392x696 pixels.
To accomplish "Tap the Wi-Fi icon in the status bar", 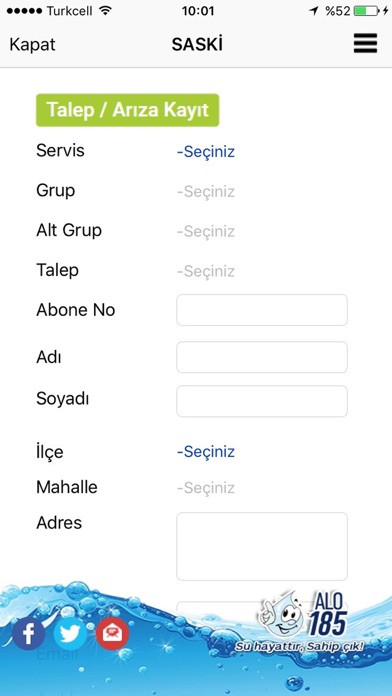I will (106, 11).
